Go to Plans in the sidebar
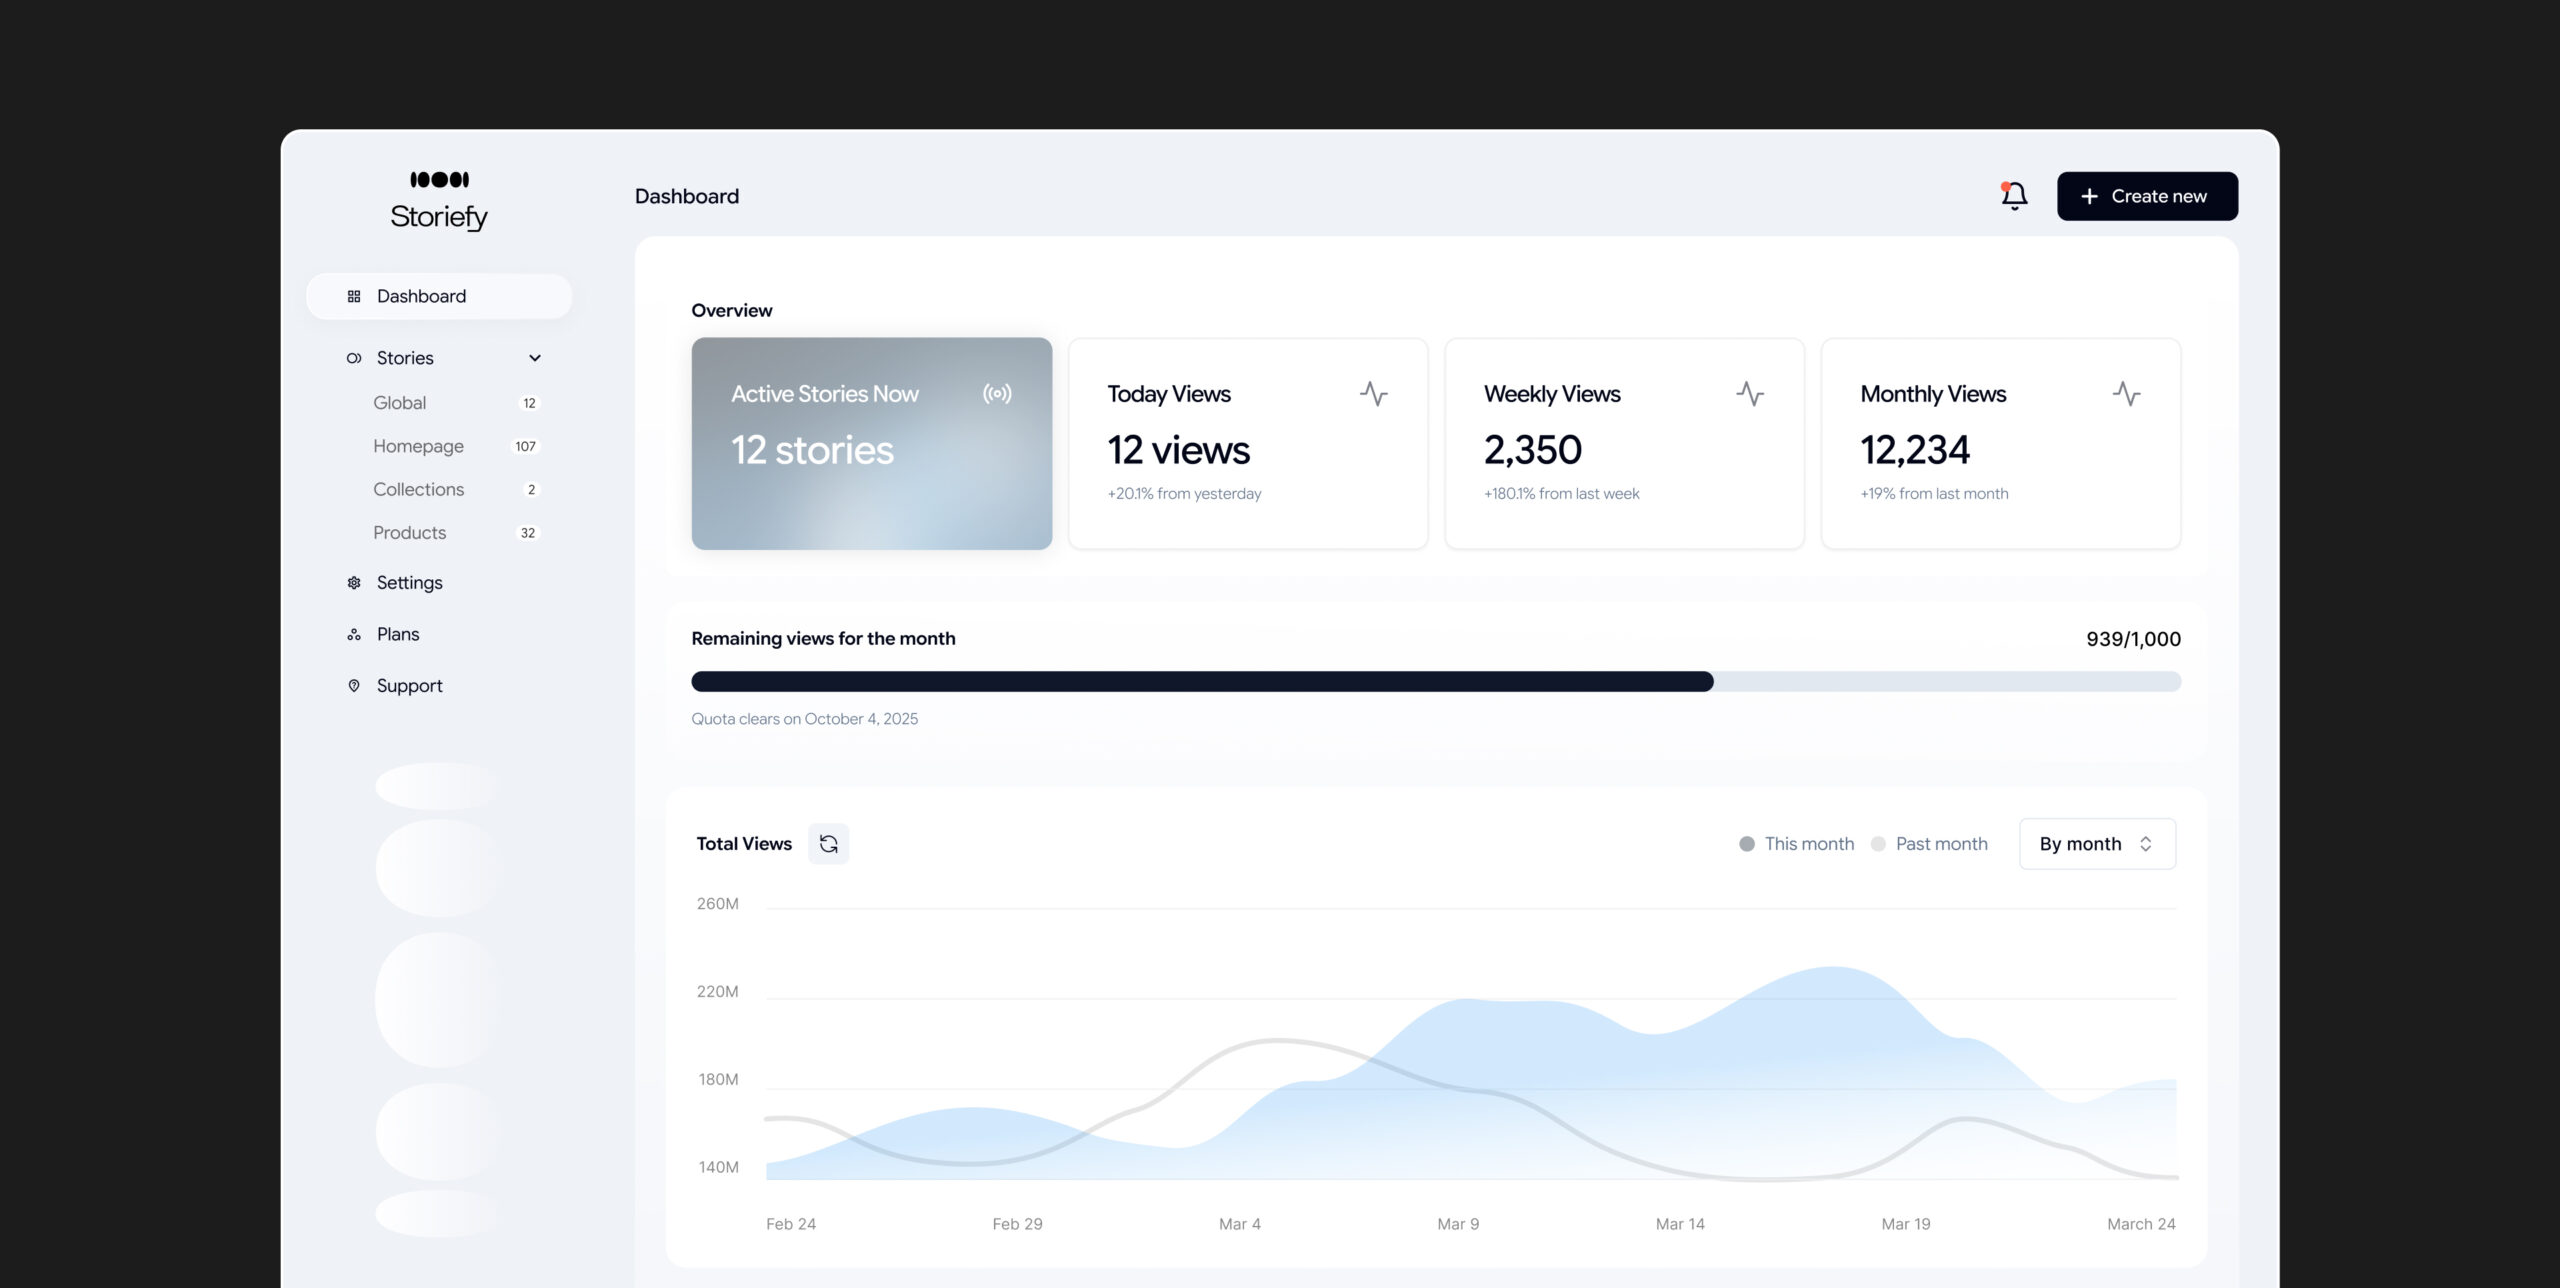Viewport: 2560px width, 1288px height. tap(397, 634)
